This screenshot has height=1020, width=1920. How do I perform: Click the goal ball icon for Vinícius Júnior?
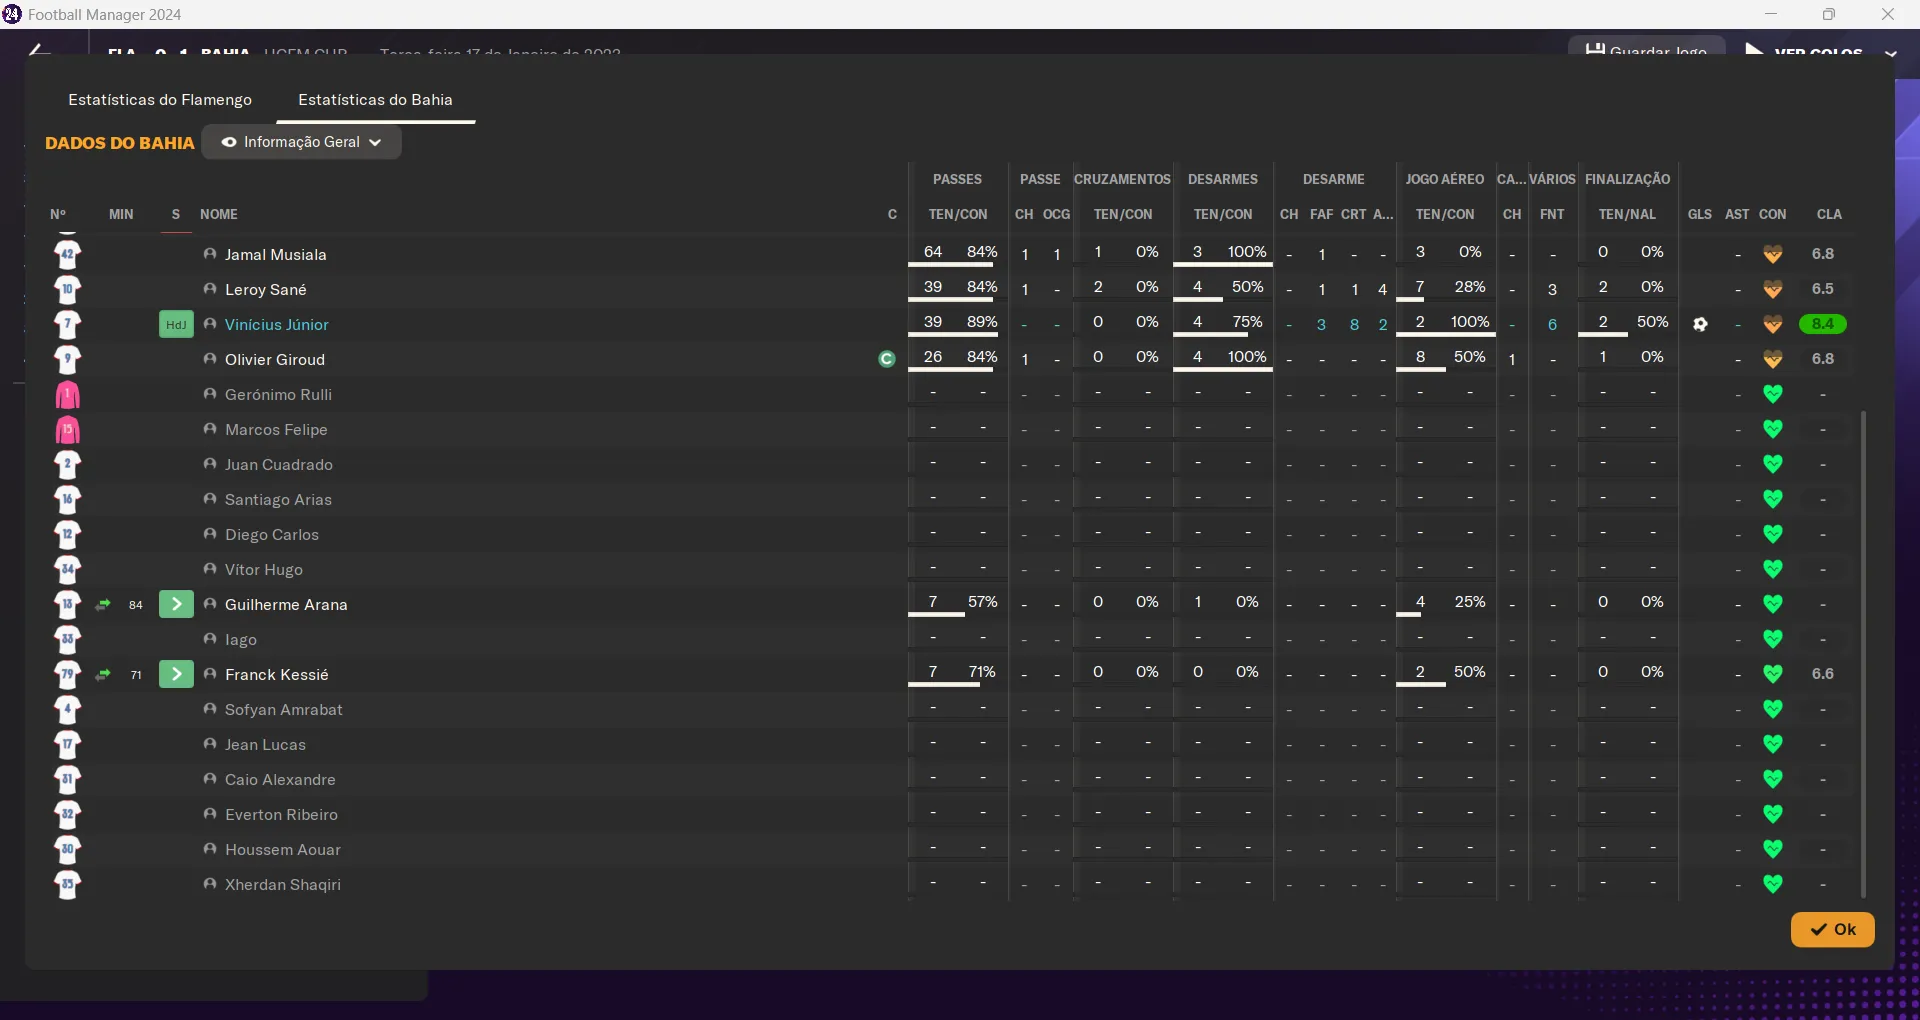[x=1700, y=324]
